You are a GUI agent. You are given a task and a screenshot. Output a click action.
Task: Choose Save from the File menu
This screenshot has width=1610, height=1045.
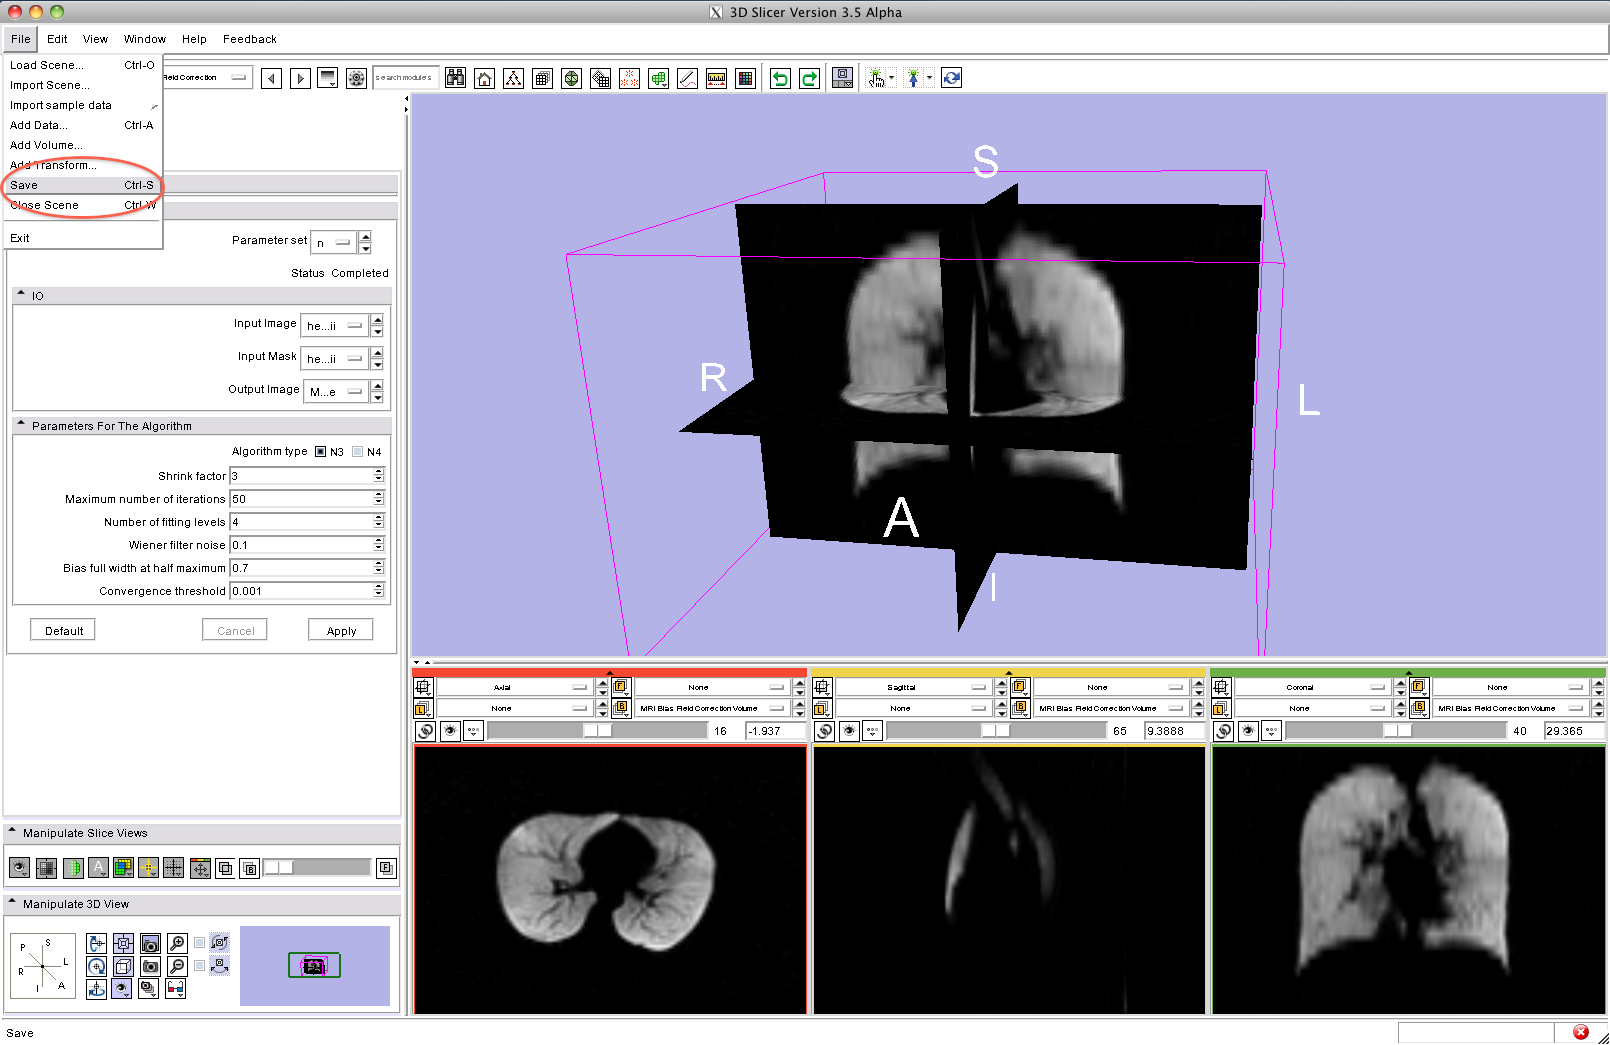24,185
